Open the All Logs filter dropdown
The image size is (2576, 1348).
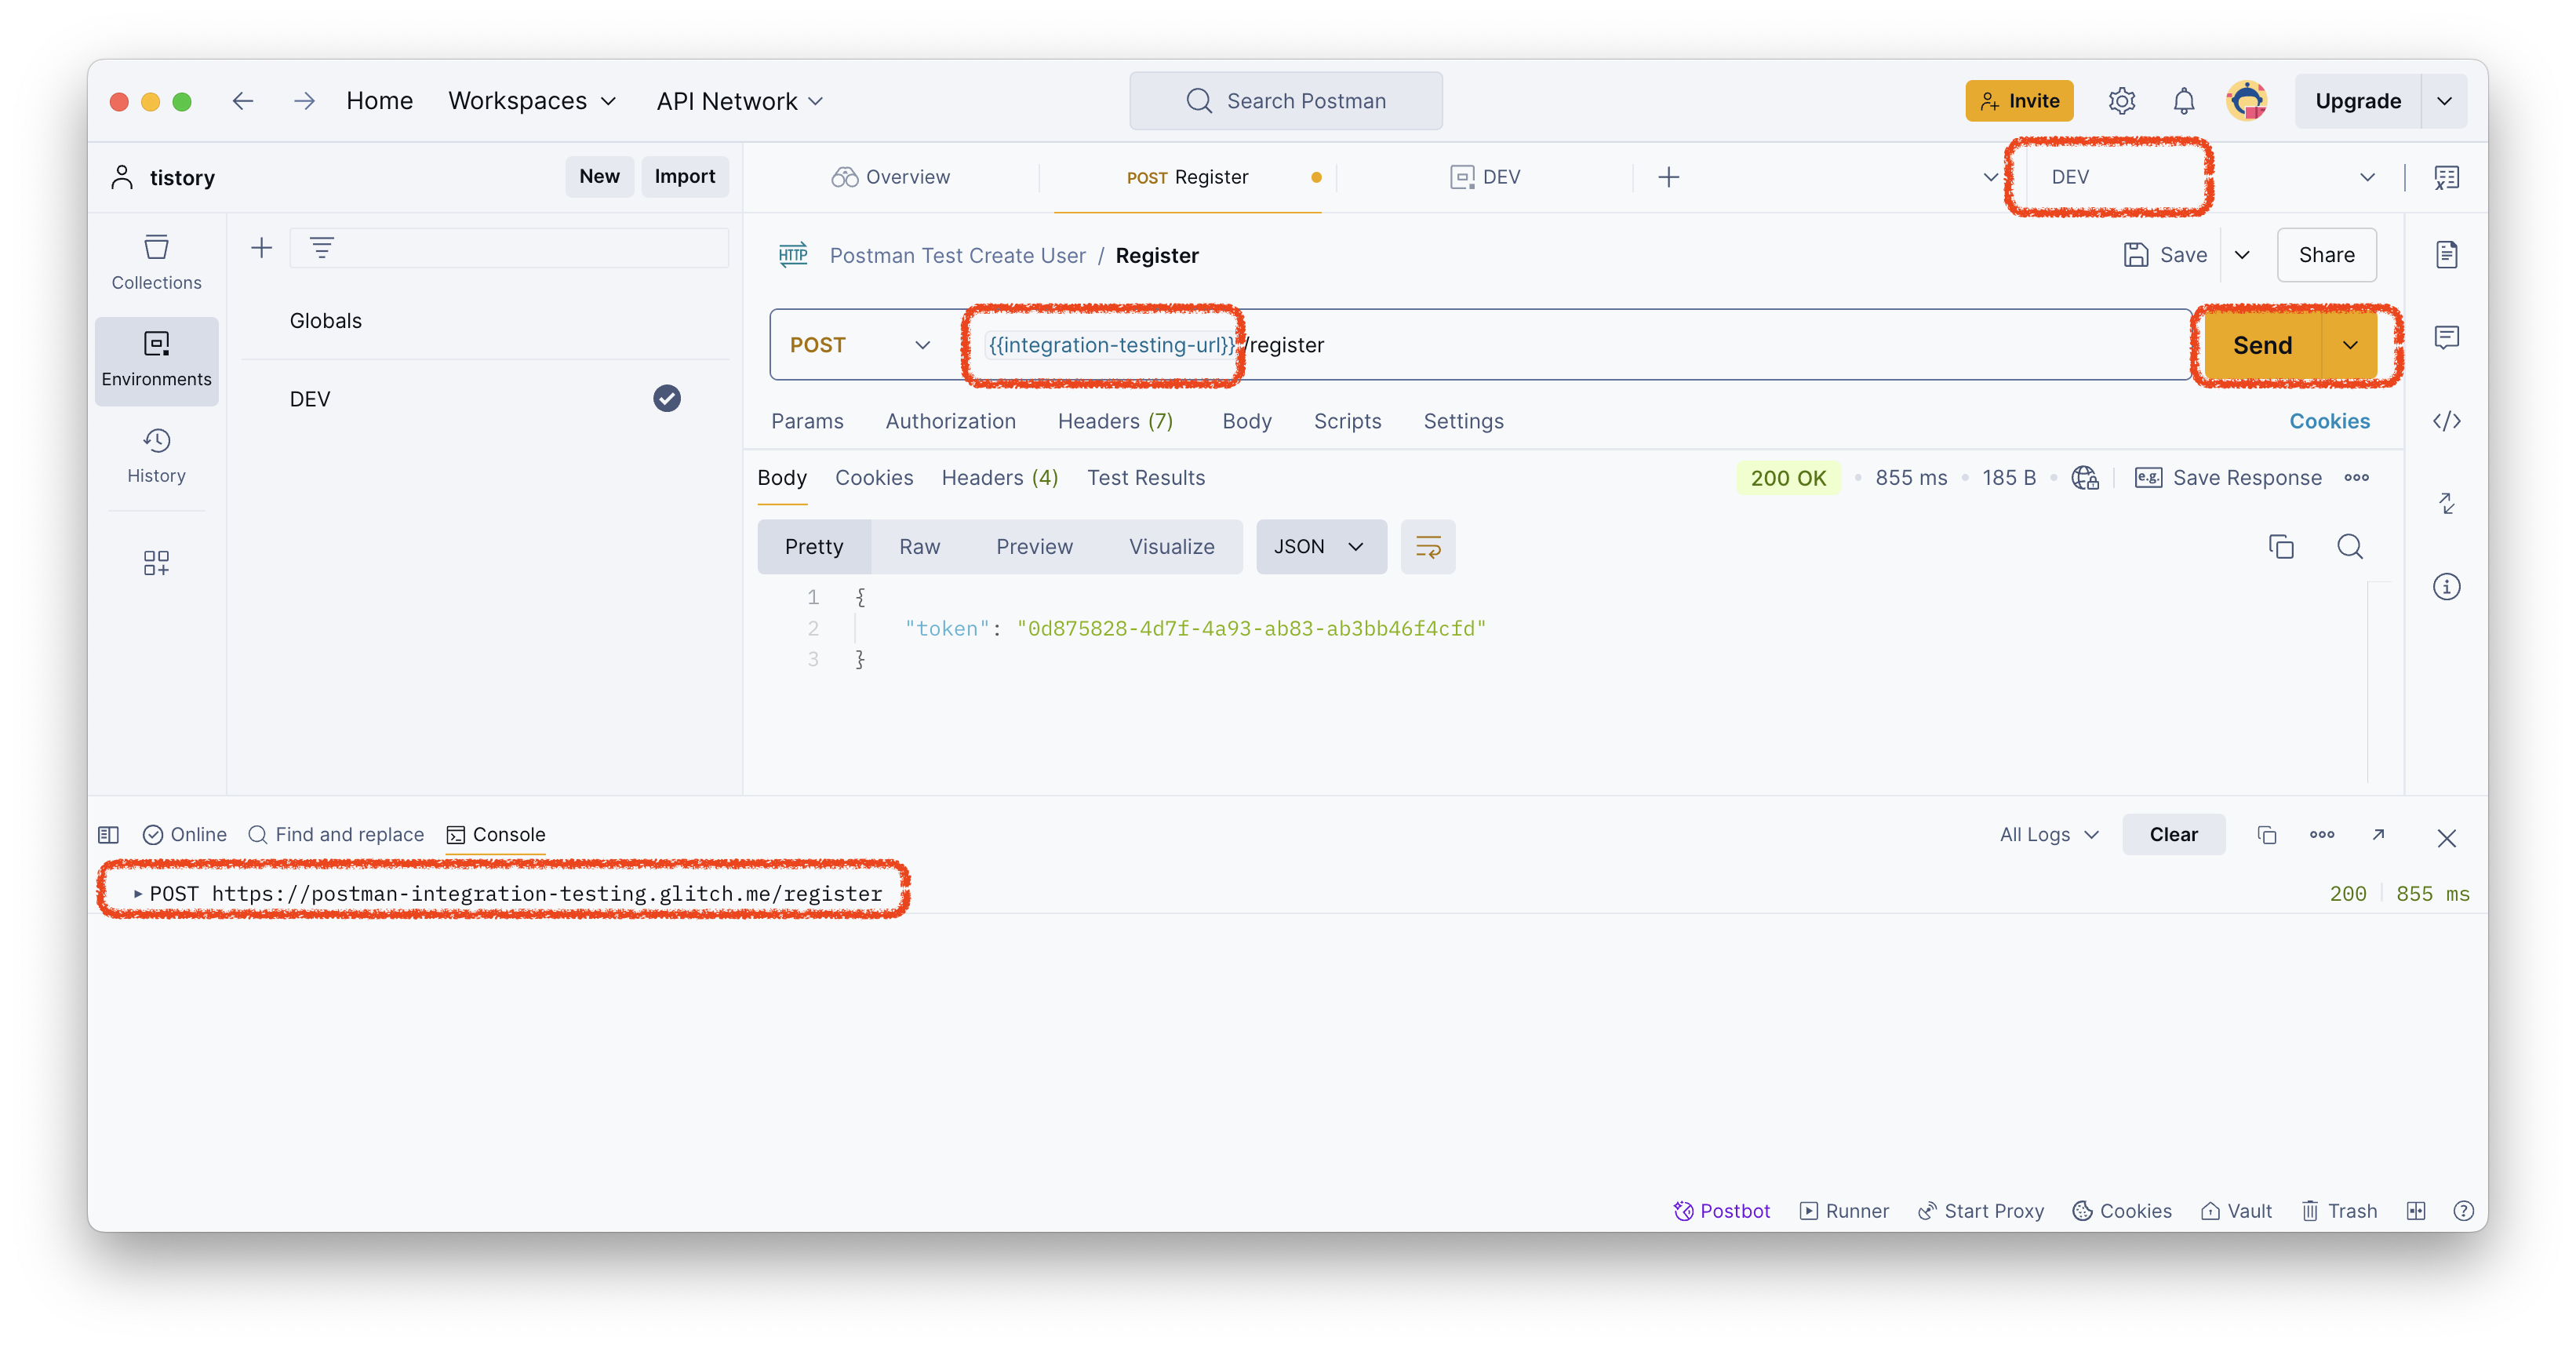pyautogui.click(x=2048, y=834)
